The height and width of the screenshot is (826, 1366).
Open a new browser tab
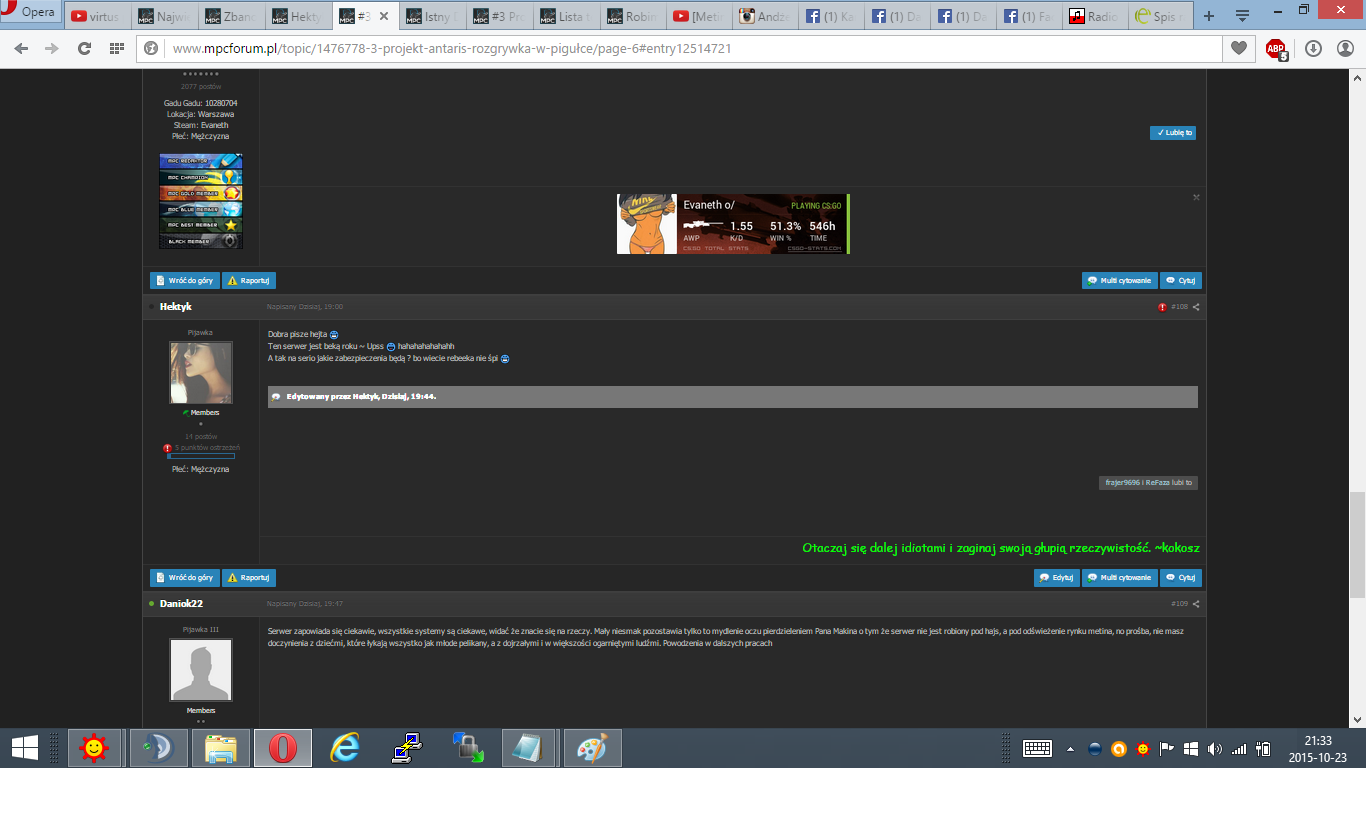click(1209, 16)
